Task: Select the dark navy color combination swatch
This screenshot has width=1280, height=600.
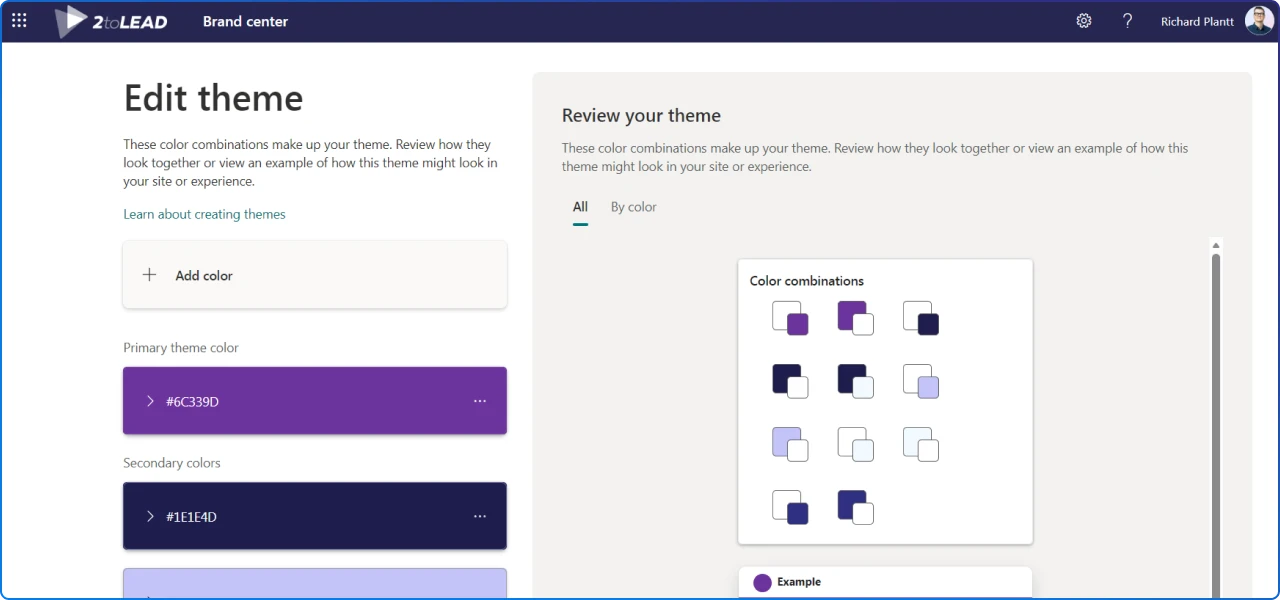Action: (920, 317)
